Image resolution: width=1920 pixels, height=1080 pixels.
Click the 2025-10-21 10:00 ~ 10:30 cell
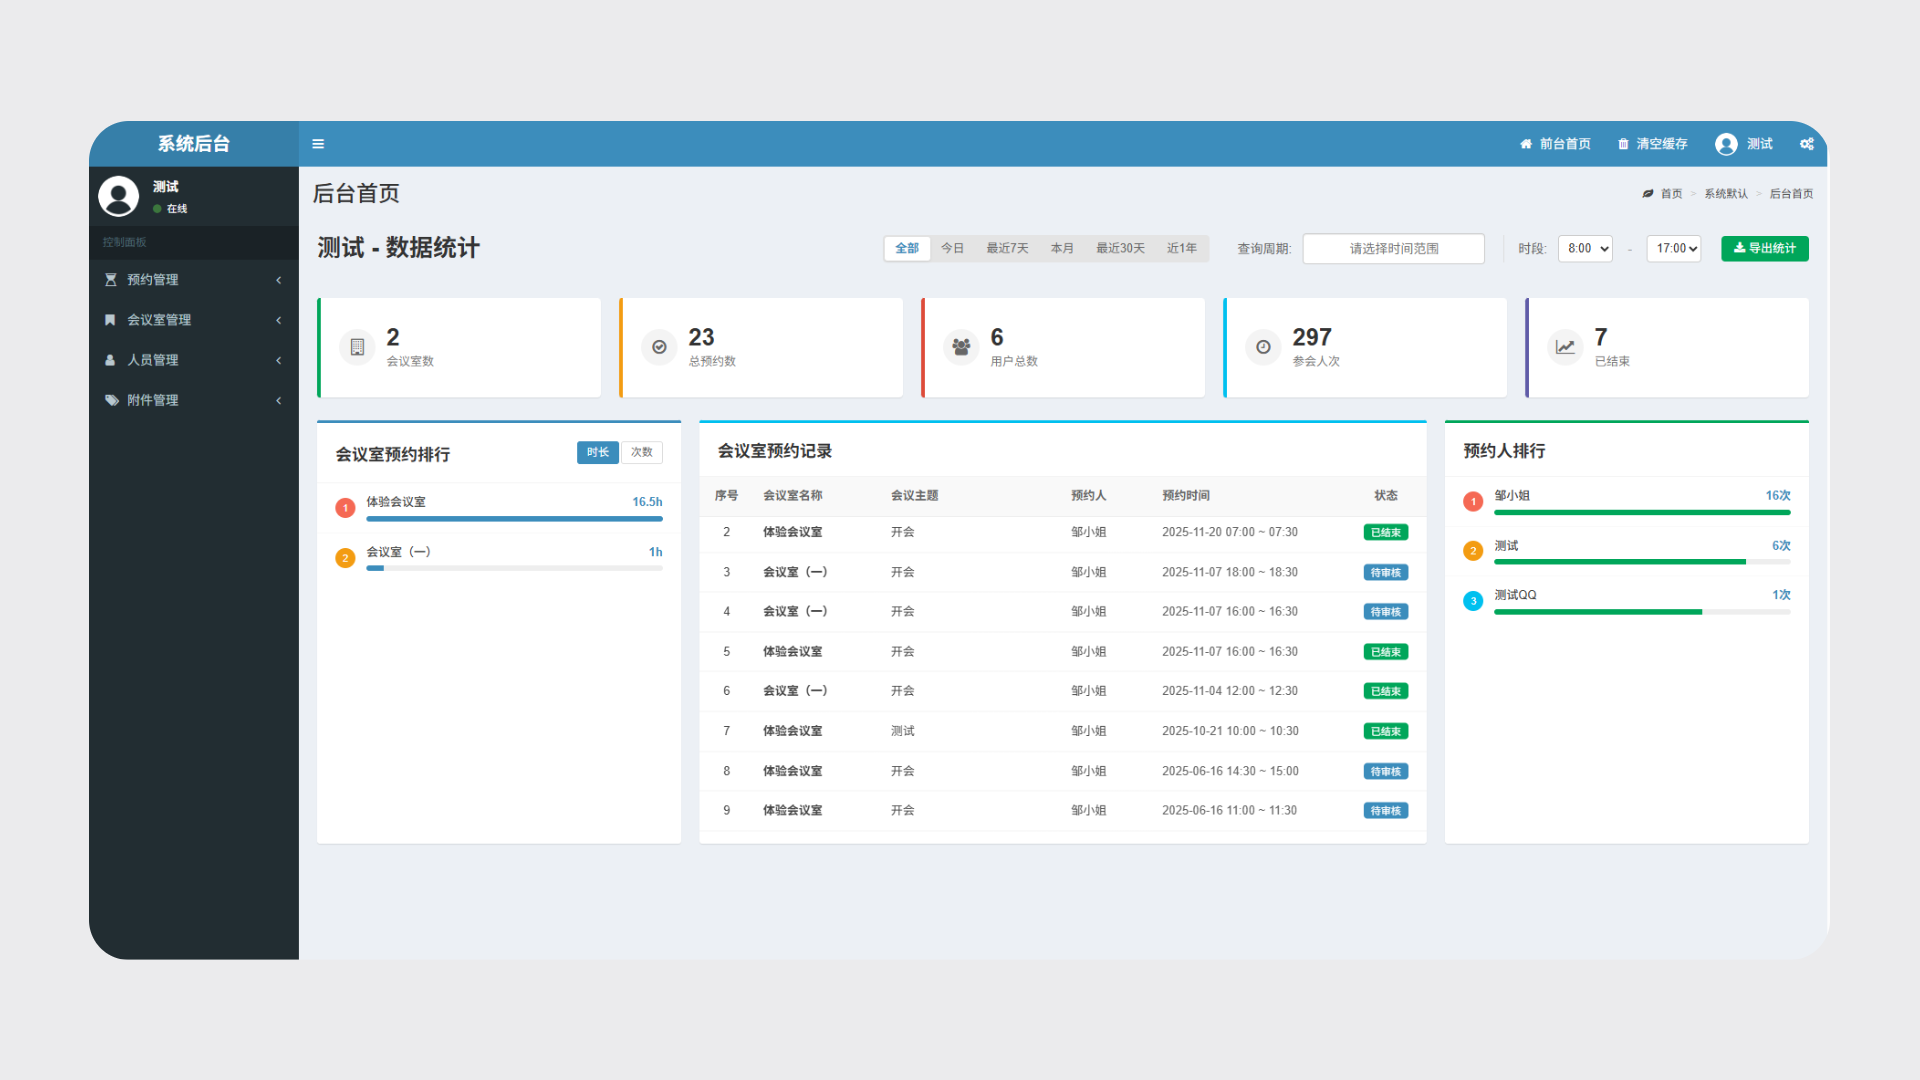click(x=1230, y=731)
